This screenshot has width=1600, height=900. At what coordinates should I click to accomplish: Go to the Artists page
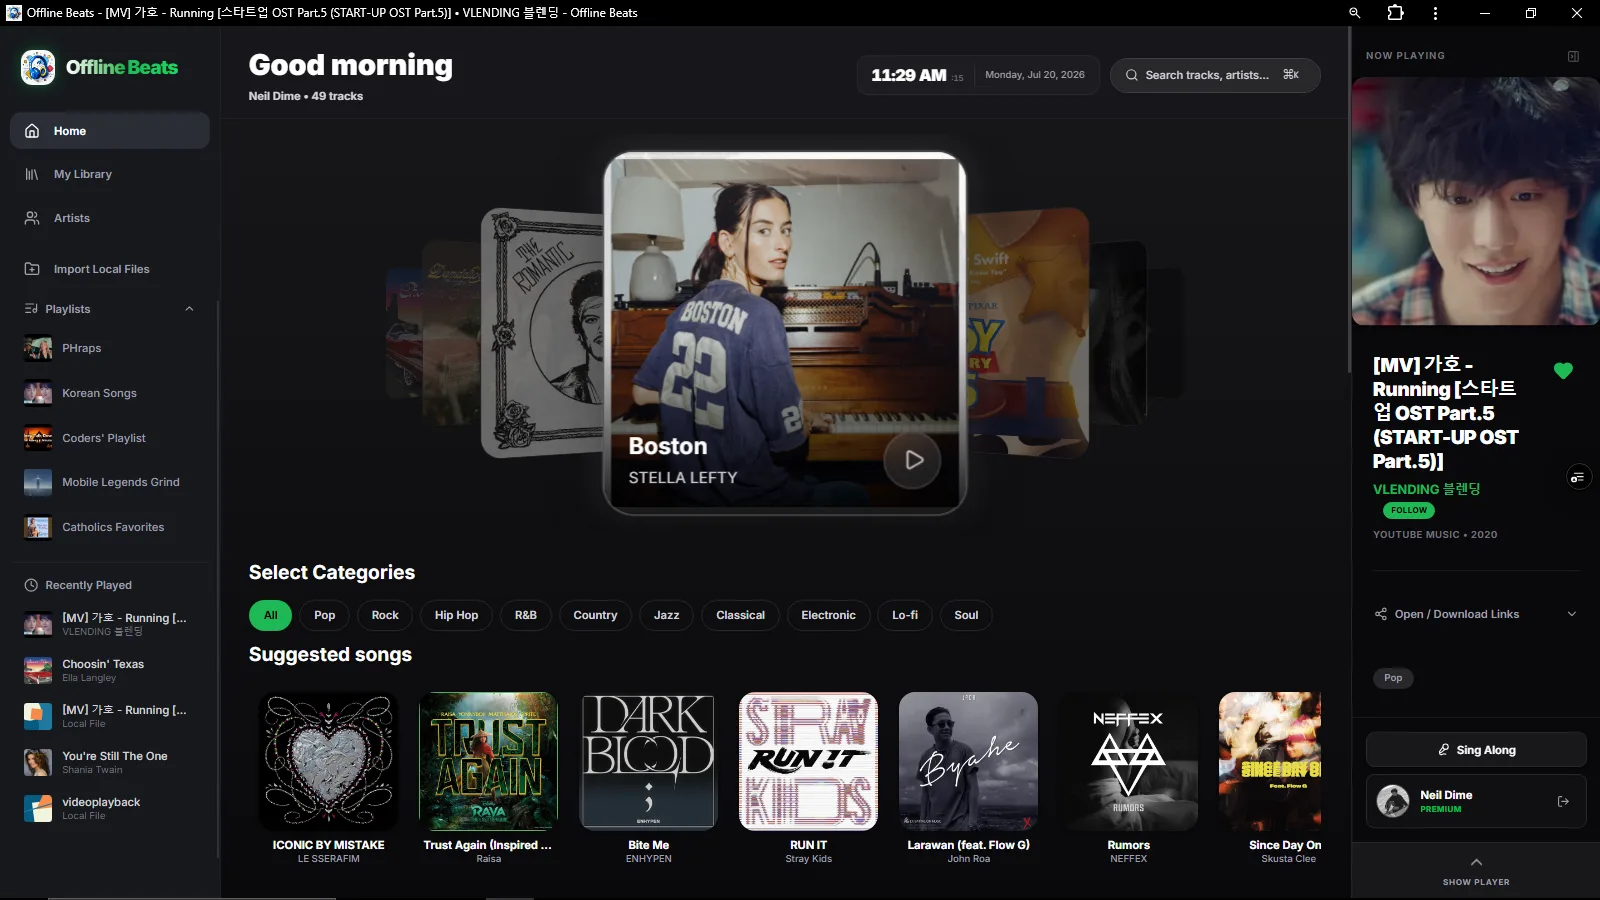pyautogui.click(x=110, y=218)
